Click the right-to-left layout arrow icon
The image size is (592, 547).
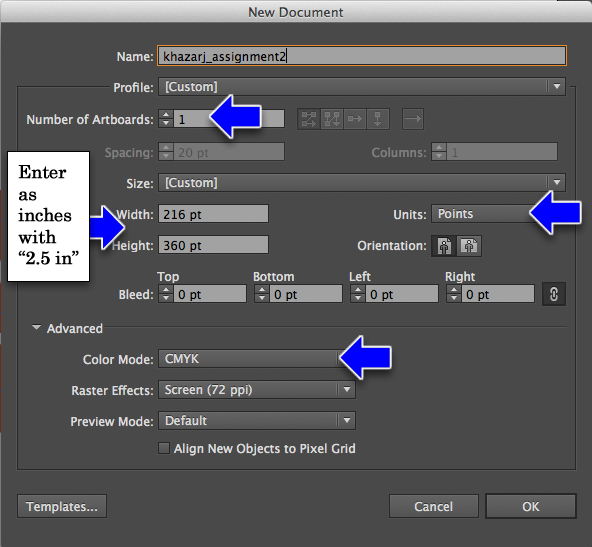pos(413,119)
